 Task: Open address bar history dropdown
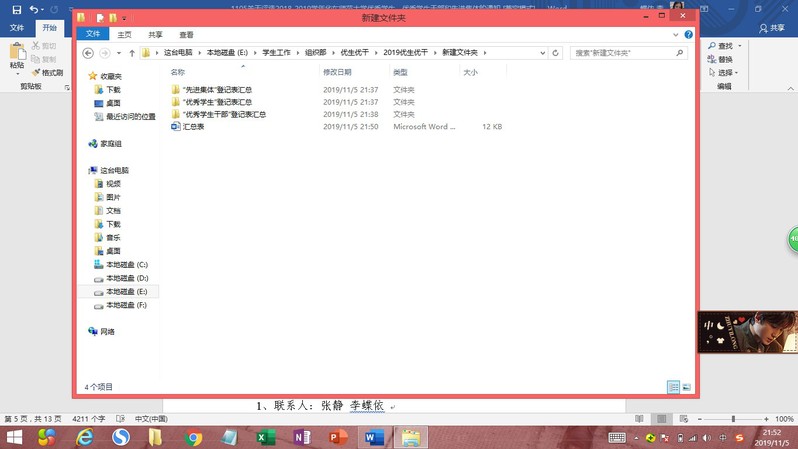(x=542, y=53)
